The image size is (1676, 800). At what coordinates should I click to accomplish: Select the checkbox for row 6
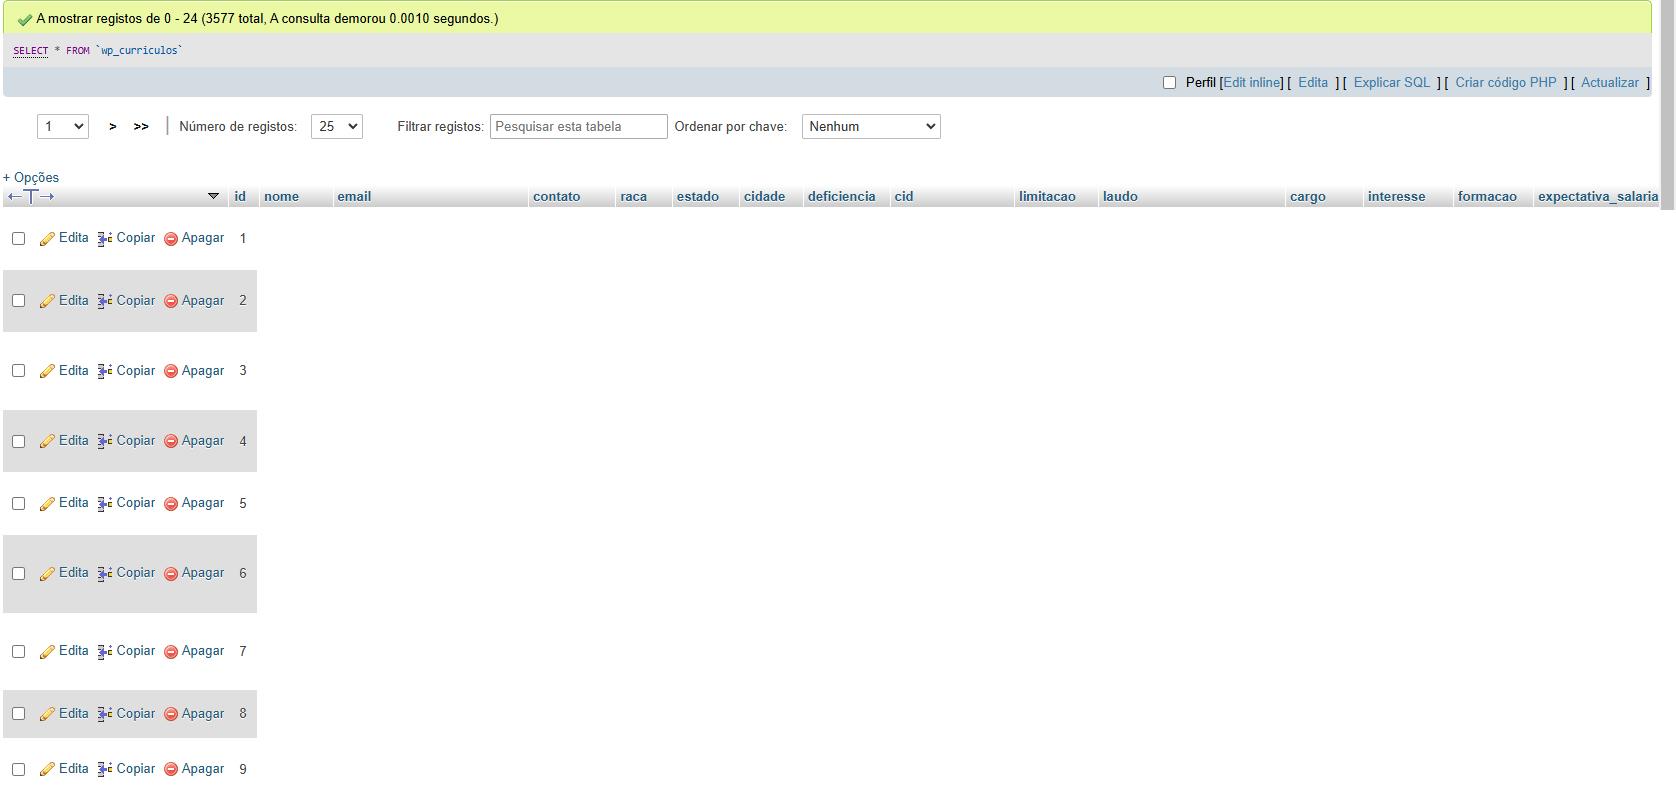(18, 573)
